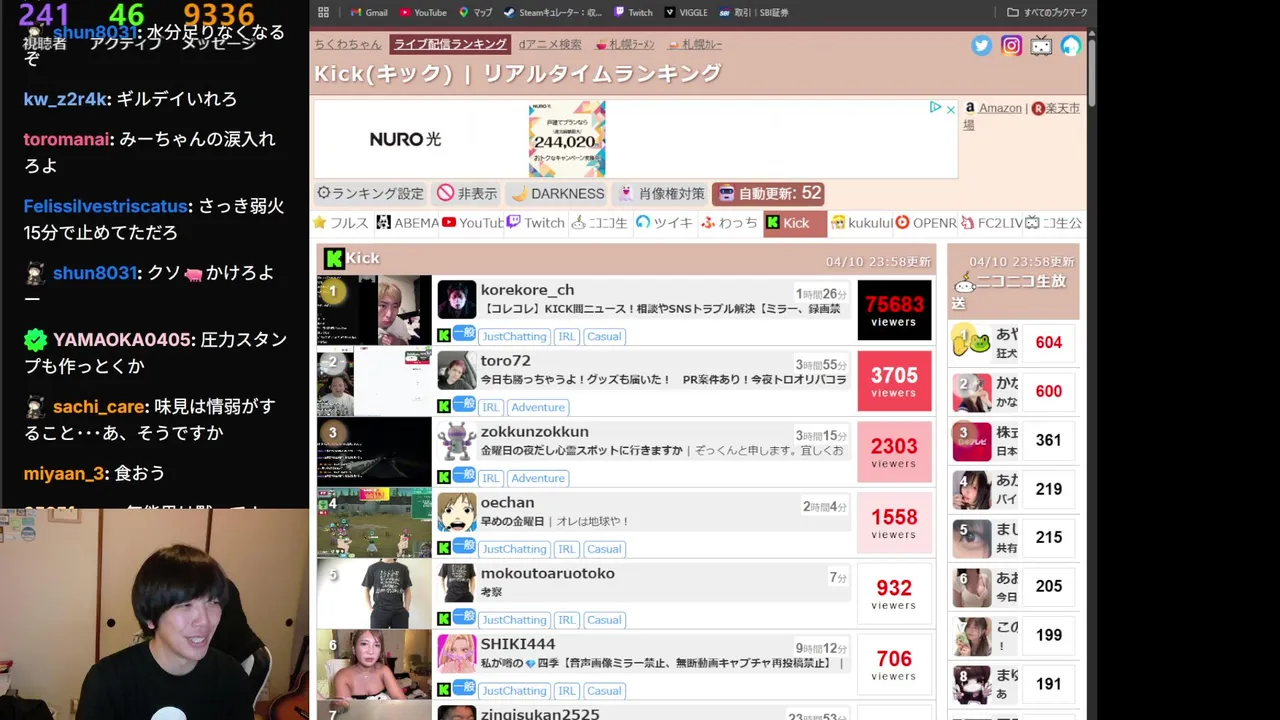Open oechan stream thumbnail
This screenshot has width=1280, height=720.
tap(374, 523)
